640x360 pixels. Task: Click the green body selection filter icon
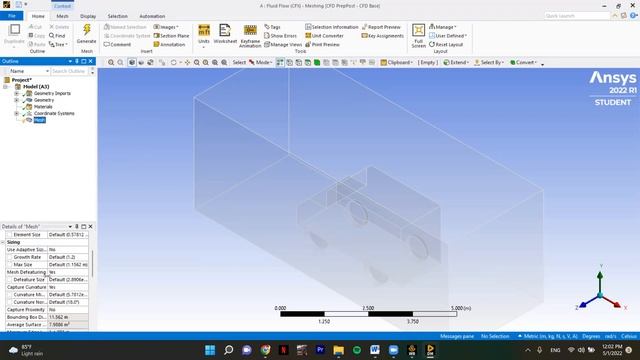(x=317, y=62)
